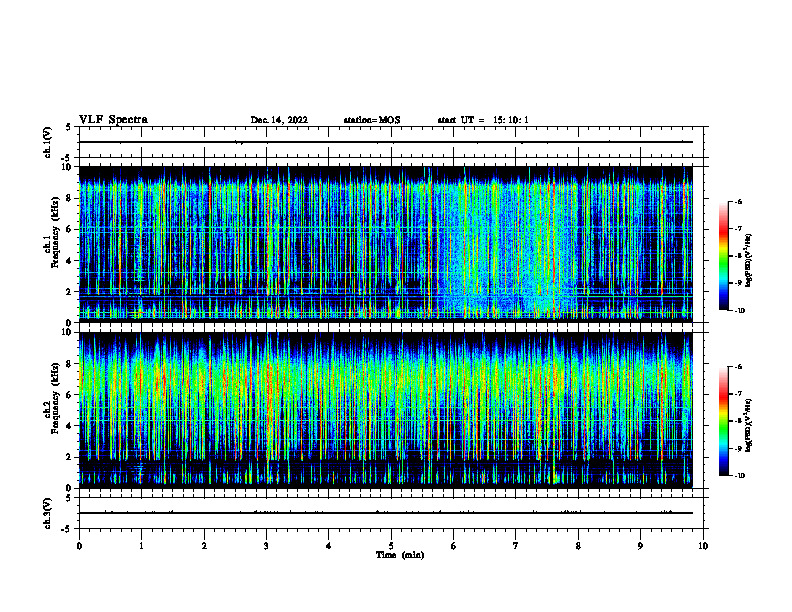
Task: Click time axis tick label "6"
Action: pos(454,546)
